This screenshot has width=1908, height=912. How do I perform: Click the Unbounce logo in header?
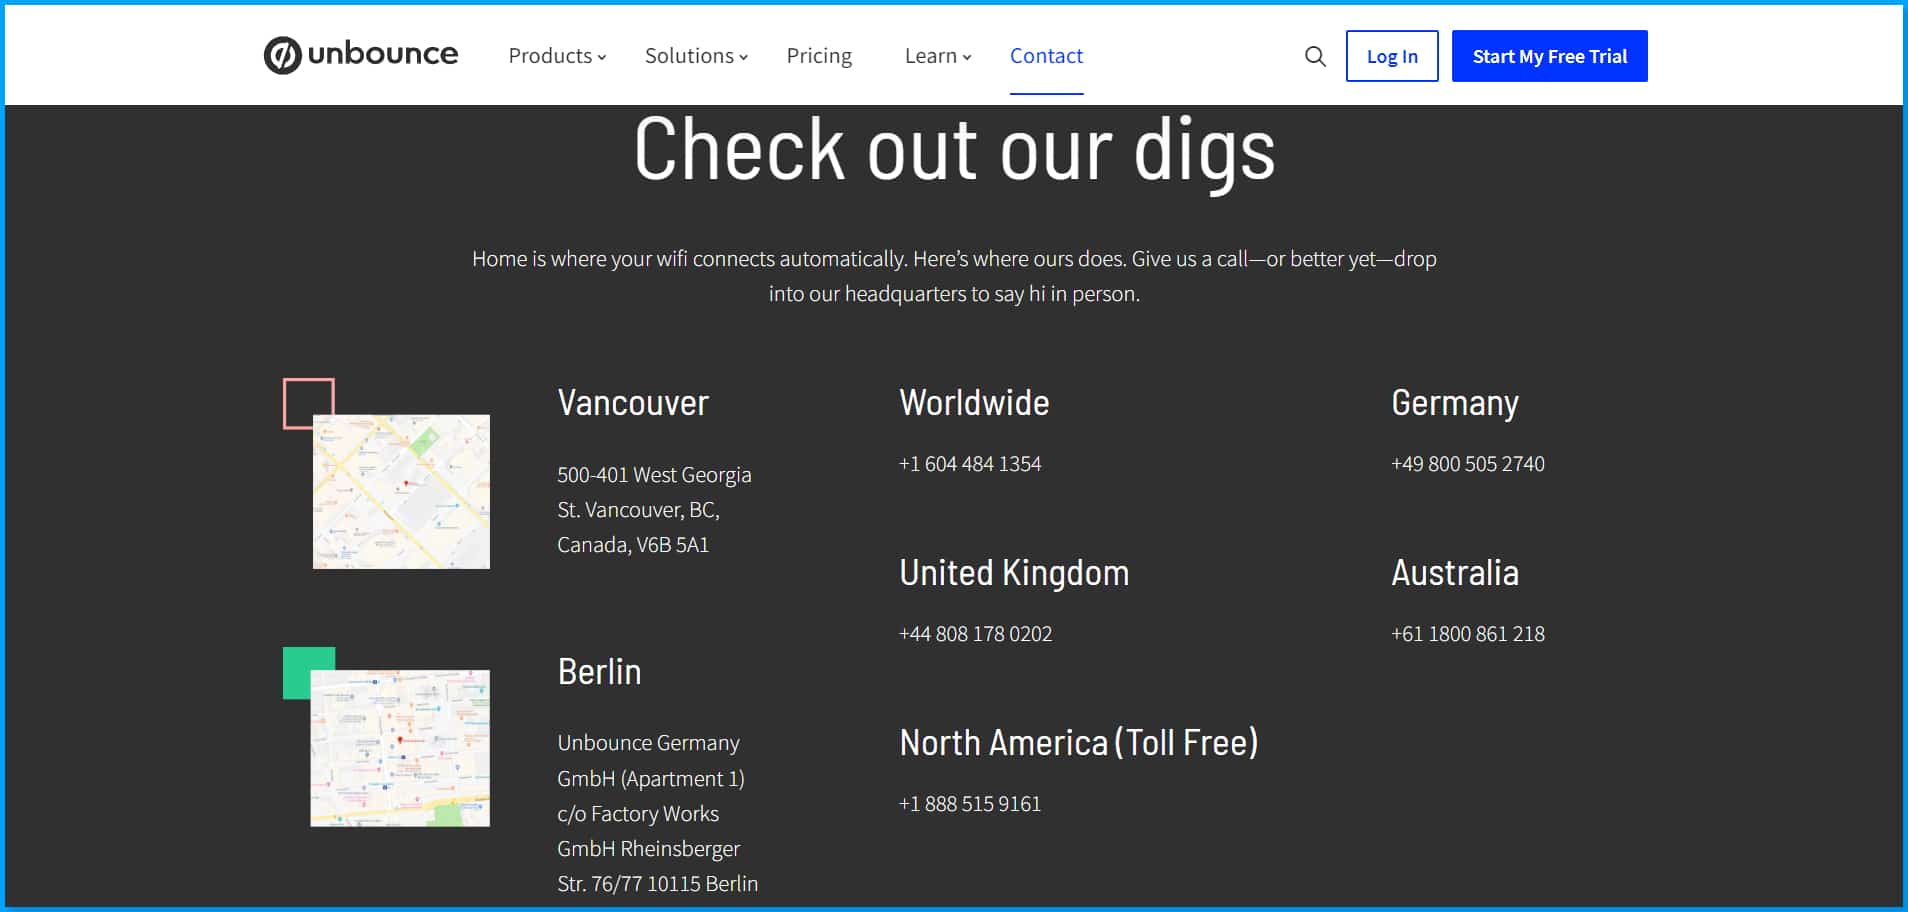point(361,55)
